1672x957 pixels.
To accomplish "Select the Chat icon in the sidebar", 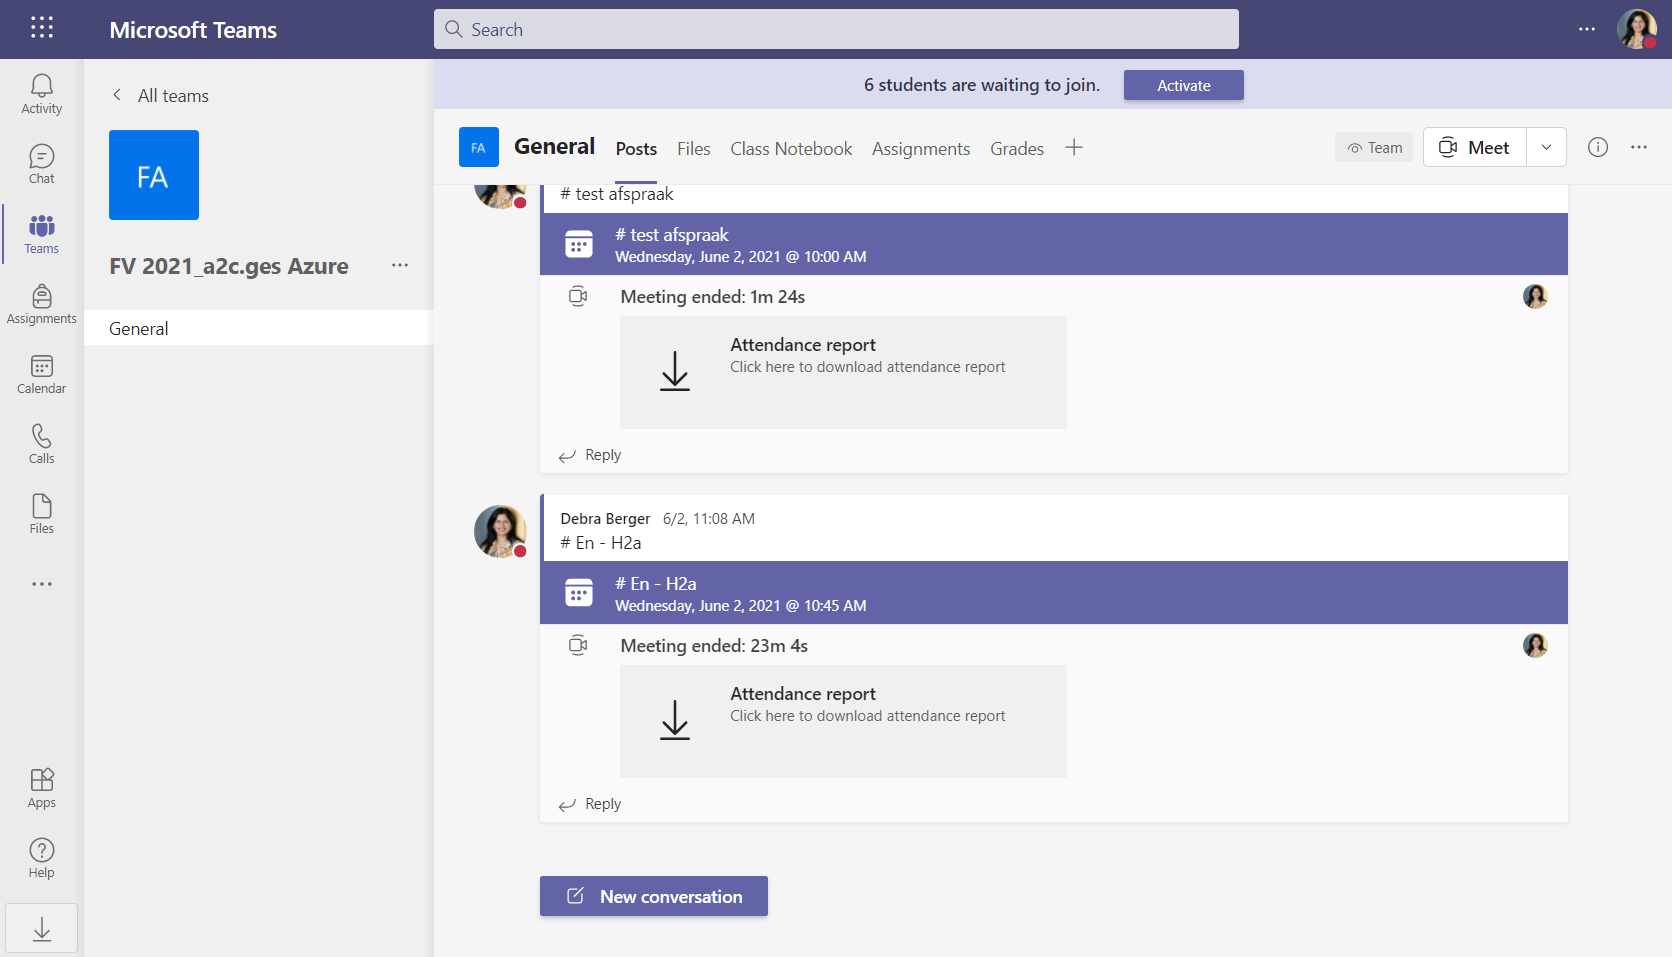I will click(41, 163).
